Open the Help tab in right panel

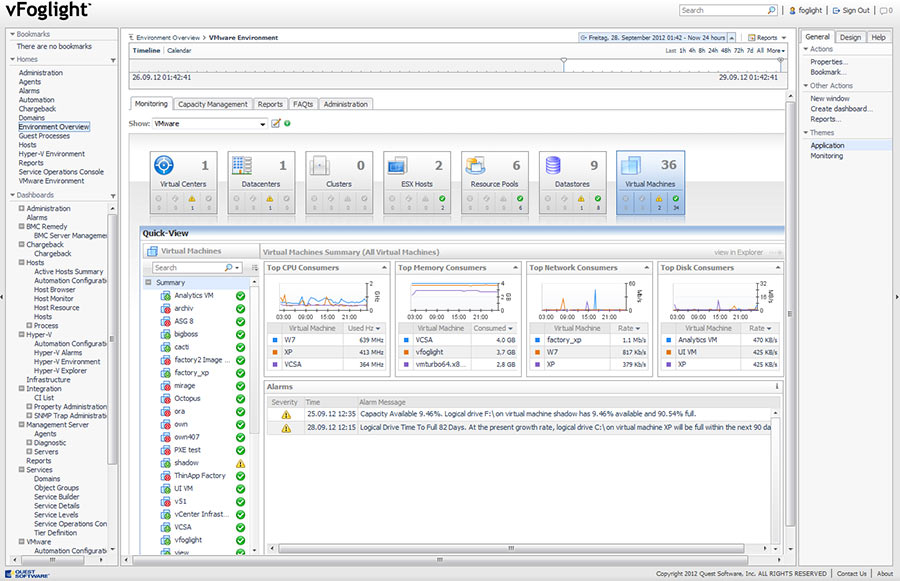tap(878, 37)
